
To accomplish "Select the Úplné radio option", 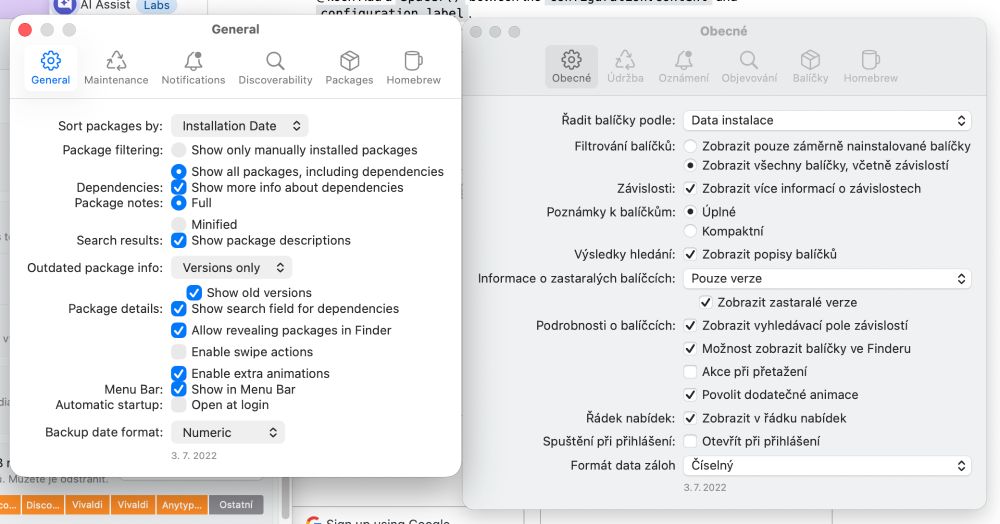I will pyautogui.click(x=690, y=212).
